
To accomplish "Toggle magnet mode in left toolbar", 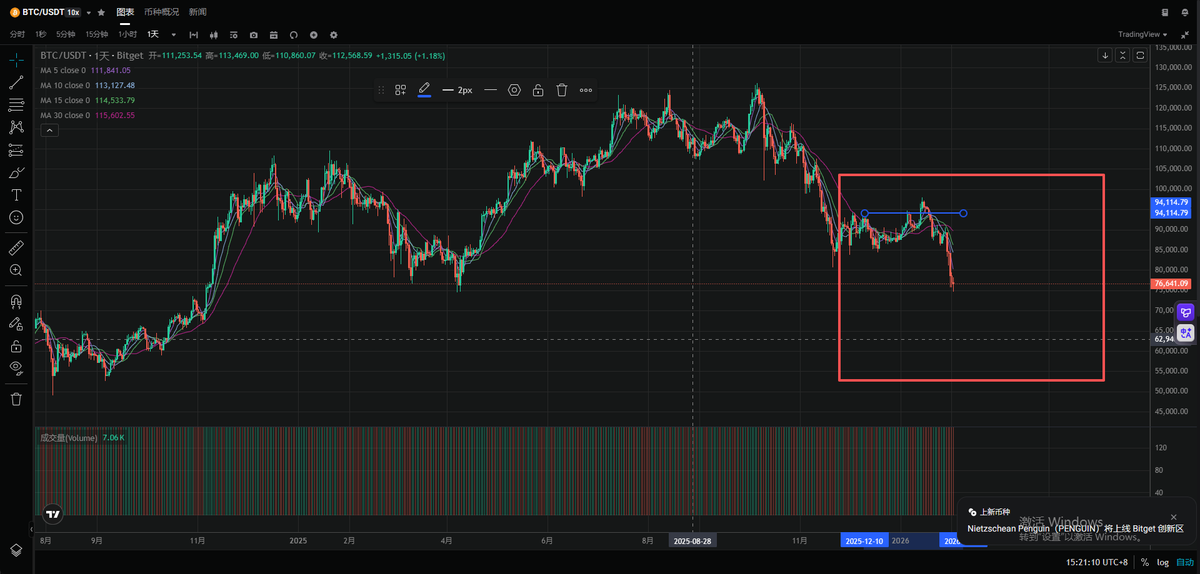I will pyautogui.click(x=16, y=300).
